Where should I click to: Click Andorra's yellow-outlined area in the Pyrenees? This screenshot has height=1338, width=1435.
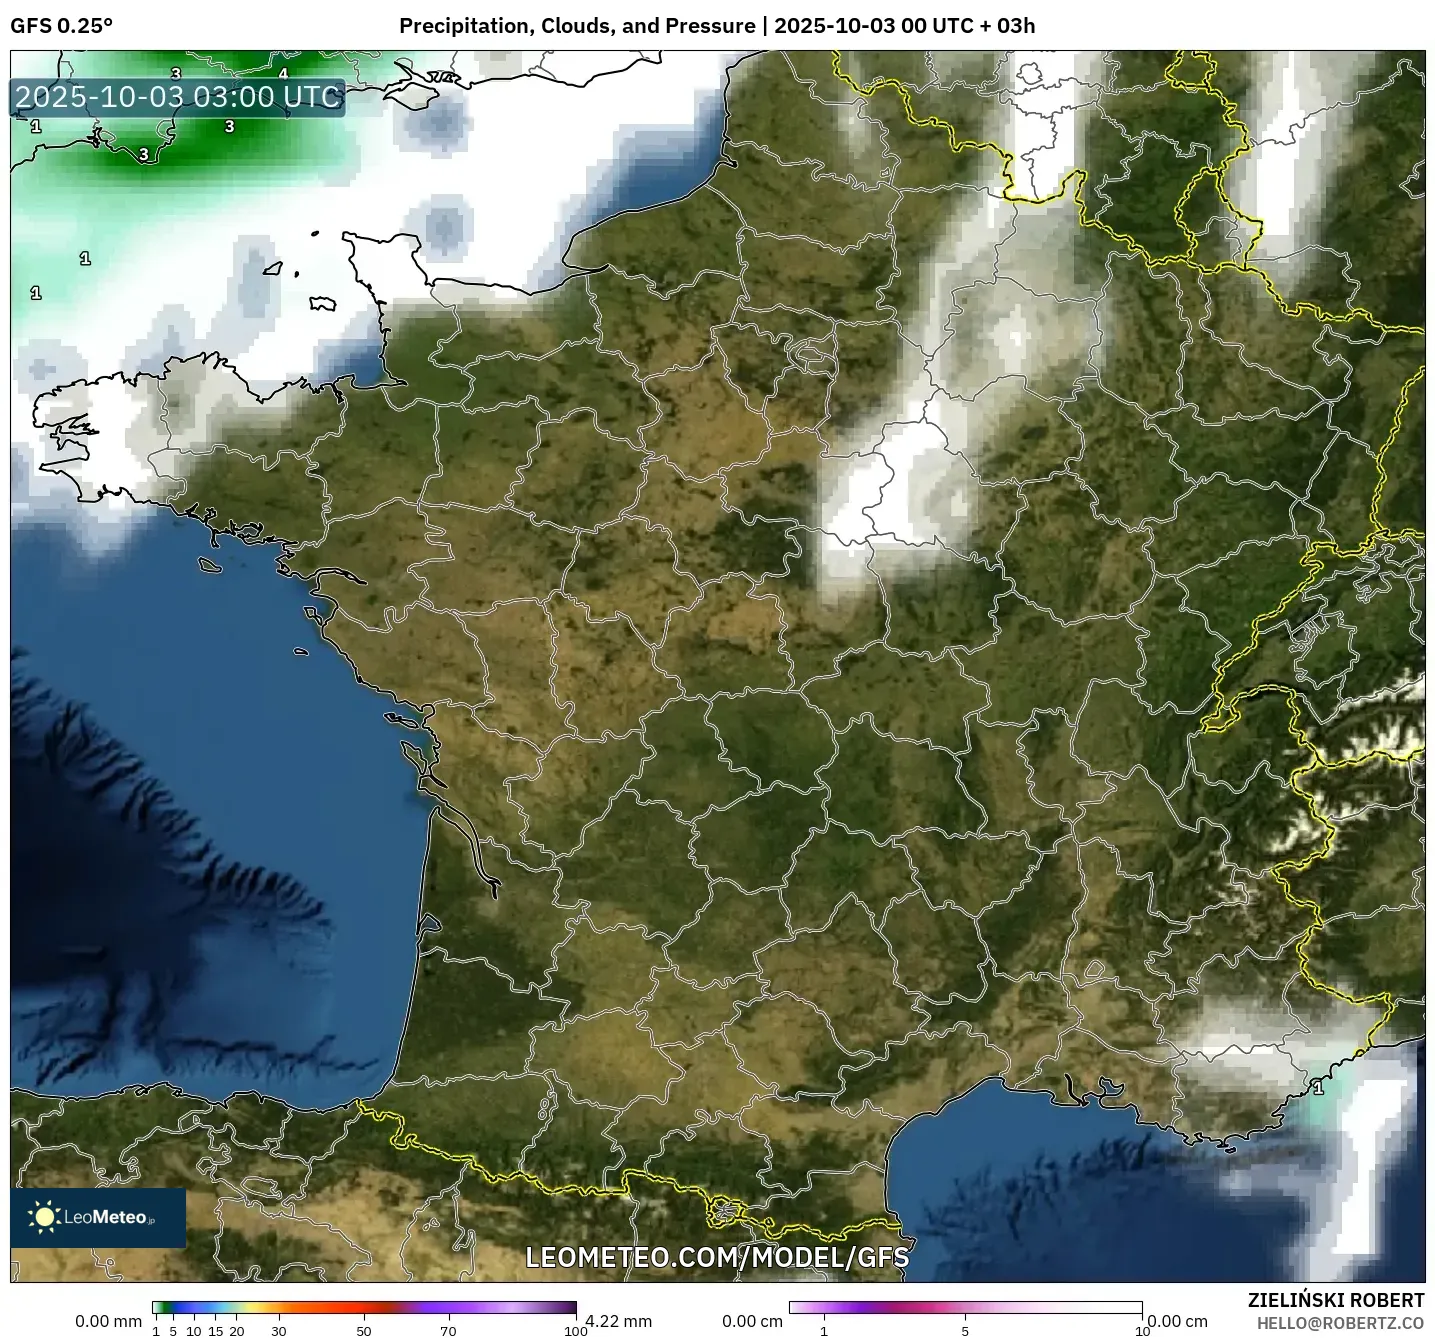(723, 1212)
